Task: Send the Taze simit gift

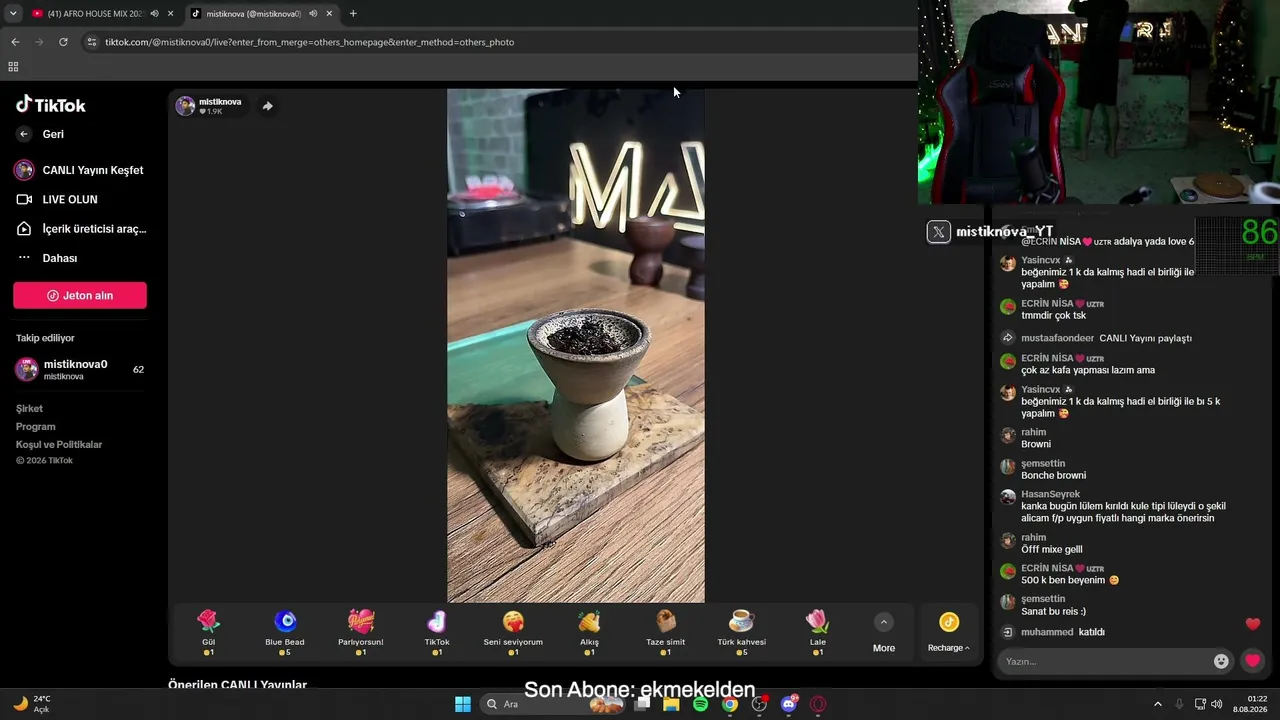Action: 666,632
